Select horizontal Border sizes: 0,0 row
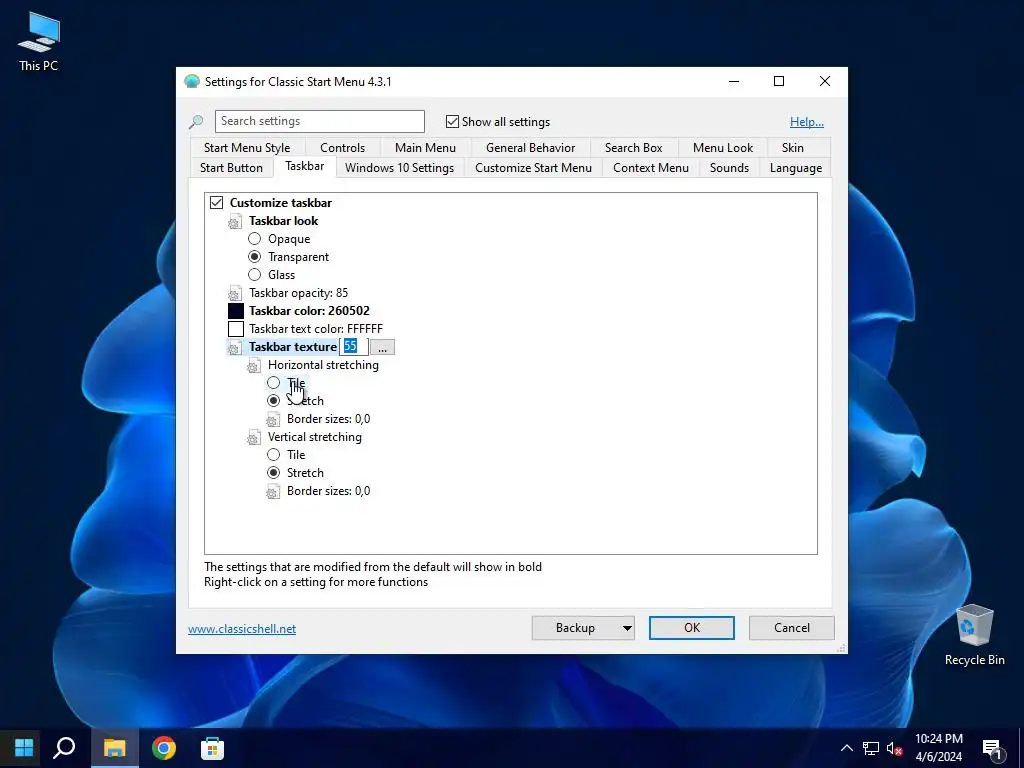 [x=328, y=419]
